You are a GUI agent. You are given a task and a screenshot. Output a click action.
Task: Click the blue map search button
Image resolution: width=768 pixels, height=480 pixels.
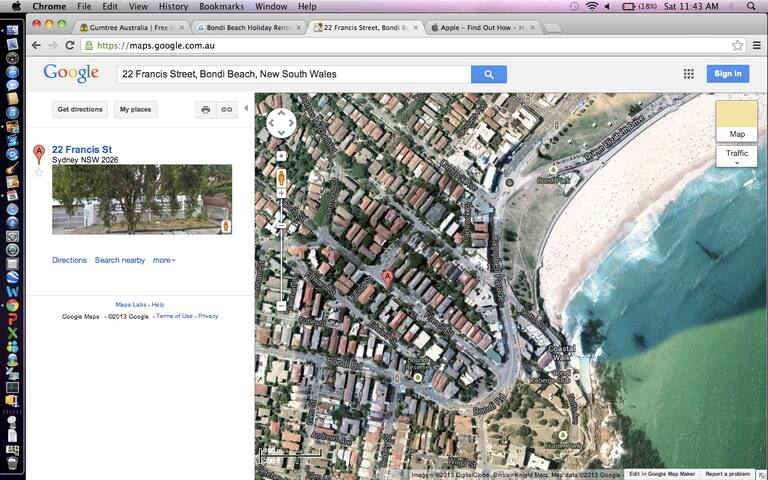tap(488, 74)
